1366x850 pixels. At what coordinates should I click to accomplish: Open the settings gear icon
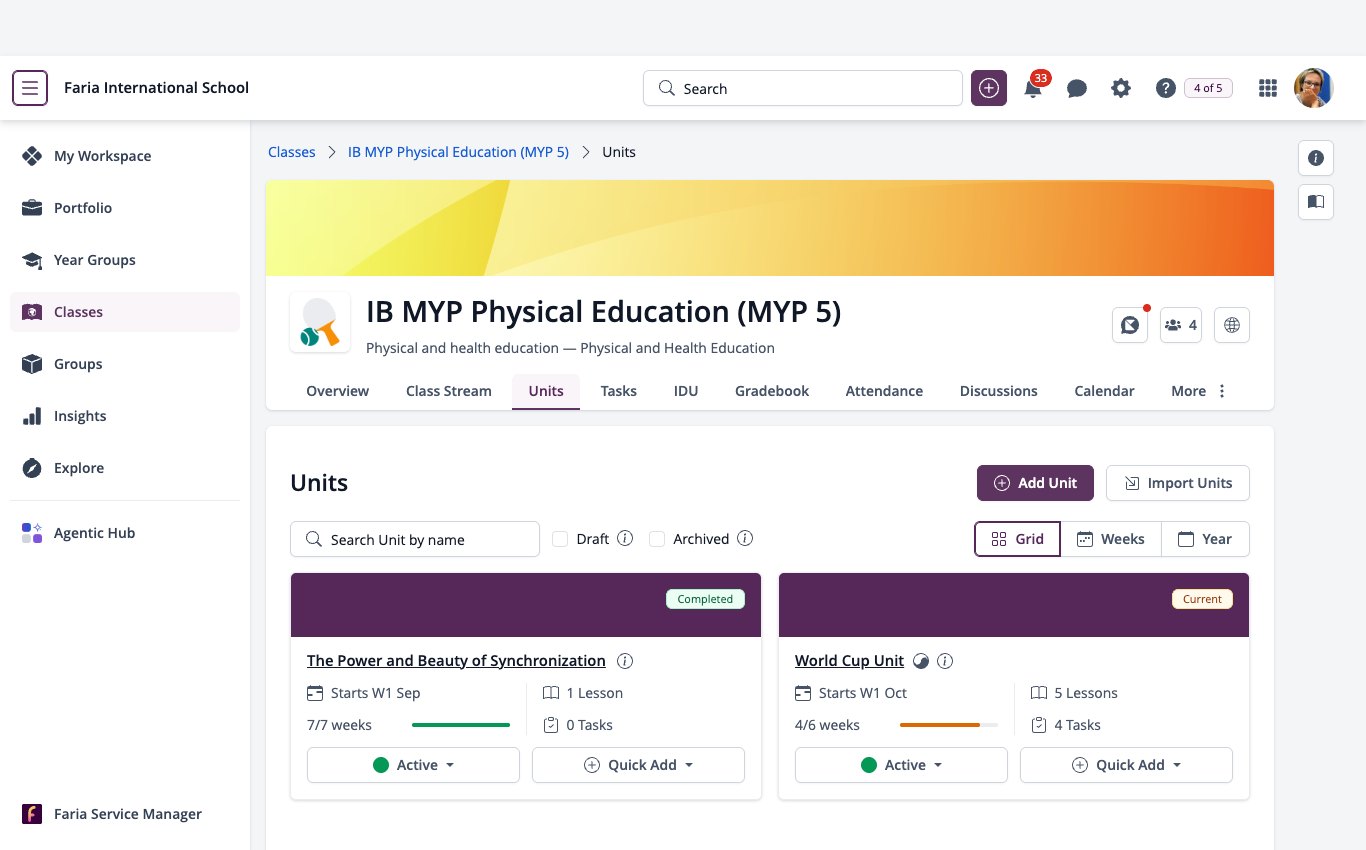(x=1121, y=88)
